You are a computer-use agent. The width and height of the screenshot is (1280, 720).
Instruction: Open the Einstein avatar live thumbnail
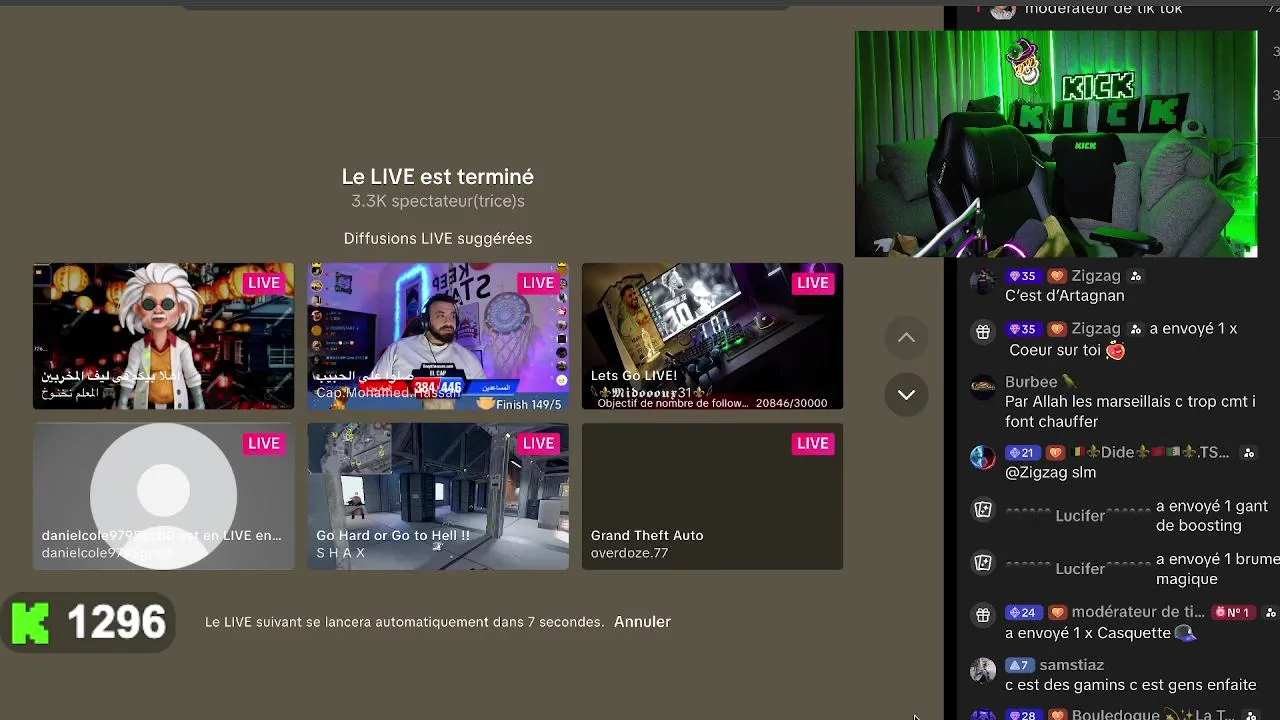click(164, 336)
